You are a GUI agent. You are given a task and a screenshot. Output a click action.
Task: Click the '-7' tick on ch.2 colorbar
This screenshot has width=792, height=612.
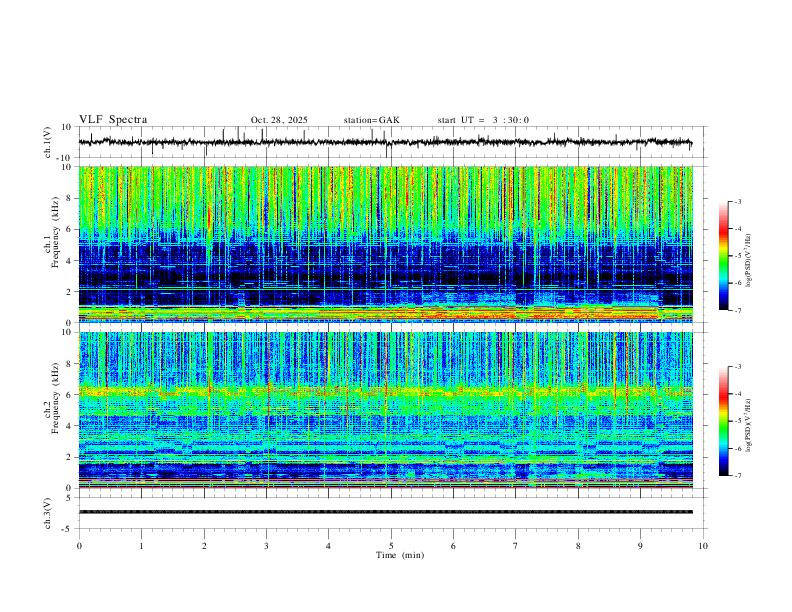pos(737,475)
